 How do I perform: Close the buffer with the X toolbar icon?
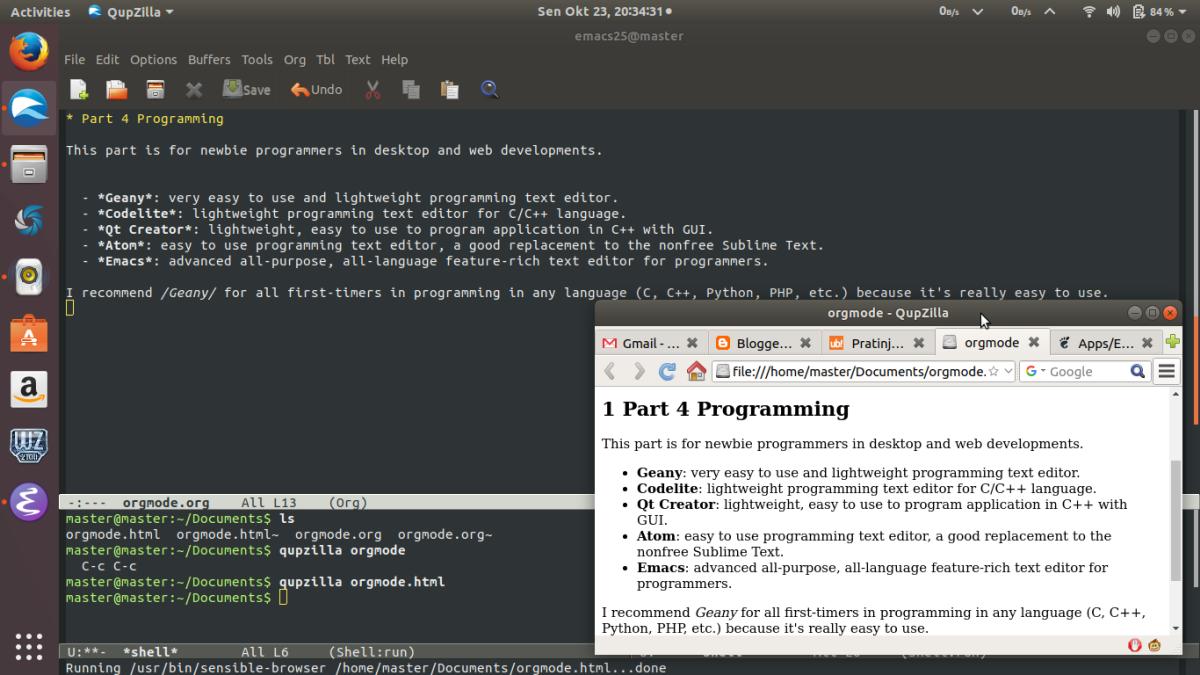(194, 90)
